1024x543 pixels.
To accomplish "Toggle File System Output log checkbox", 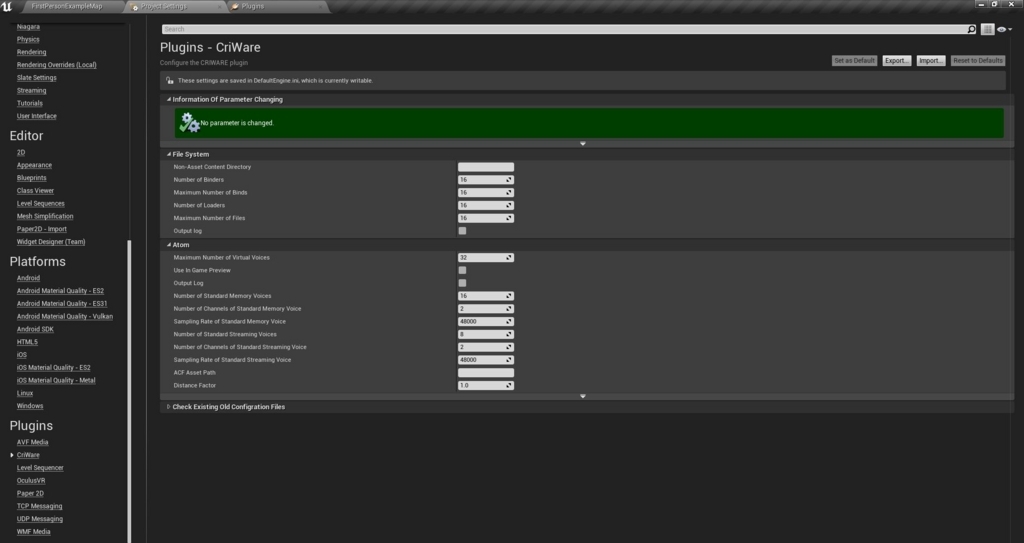I will [x=462, y=231].
